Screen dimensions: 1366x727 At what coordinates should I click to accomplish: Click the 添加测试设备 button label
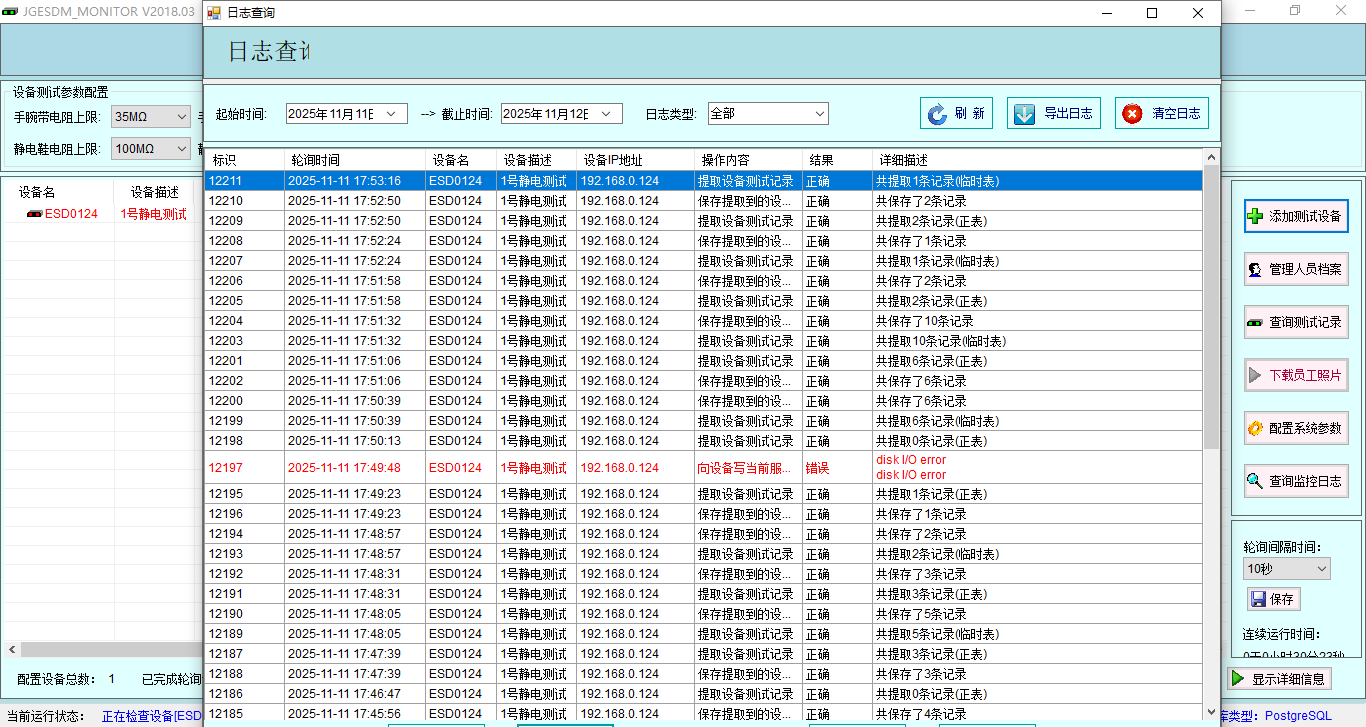(1305, 216)
